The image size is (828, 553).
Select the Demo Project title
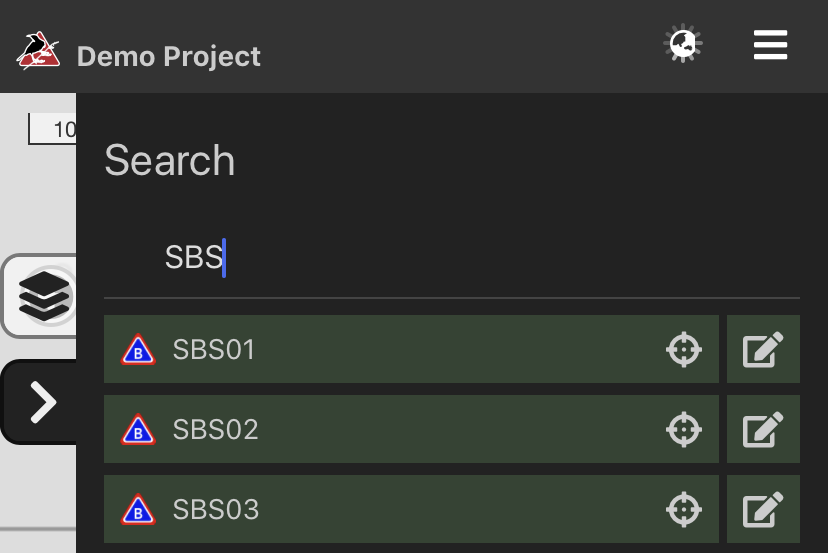point(168,57)
